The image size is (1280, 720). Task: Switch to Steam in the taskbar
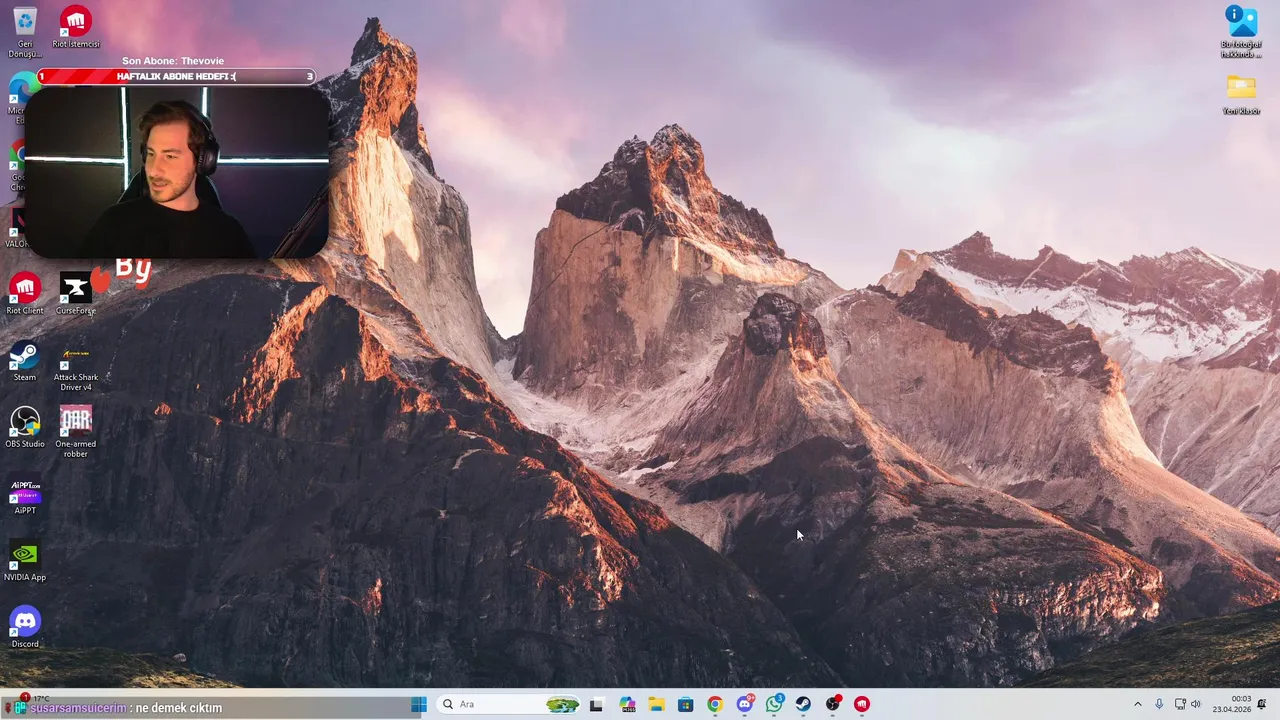(803, 704)
